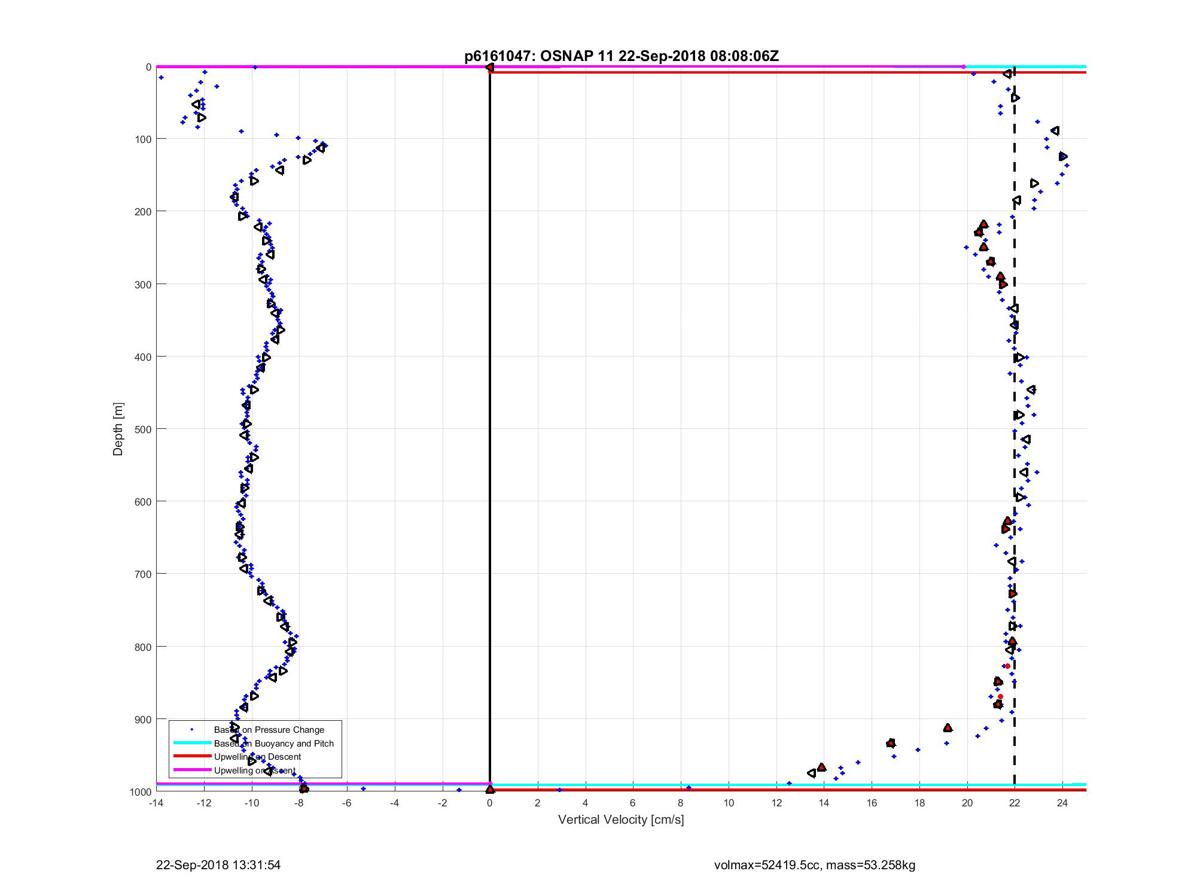Click the 22 tick on velocity axis
The image size is (1200, 889).
click(1015, 803)
